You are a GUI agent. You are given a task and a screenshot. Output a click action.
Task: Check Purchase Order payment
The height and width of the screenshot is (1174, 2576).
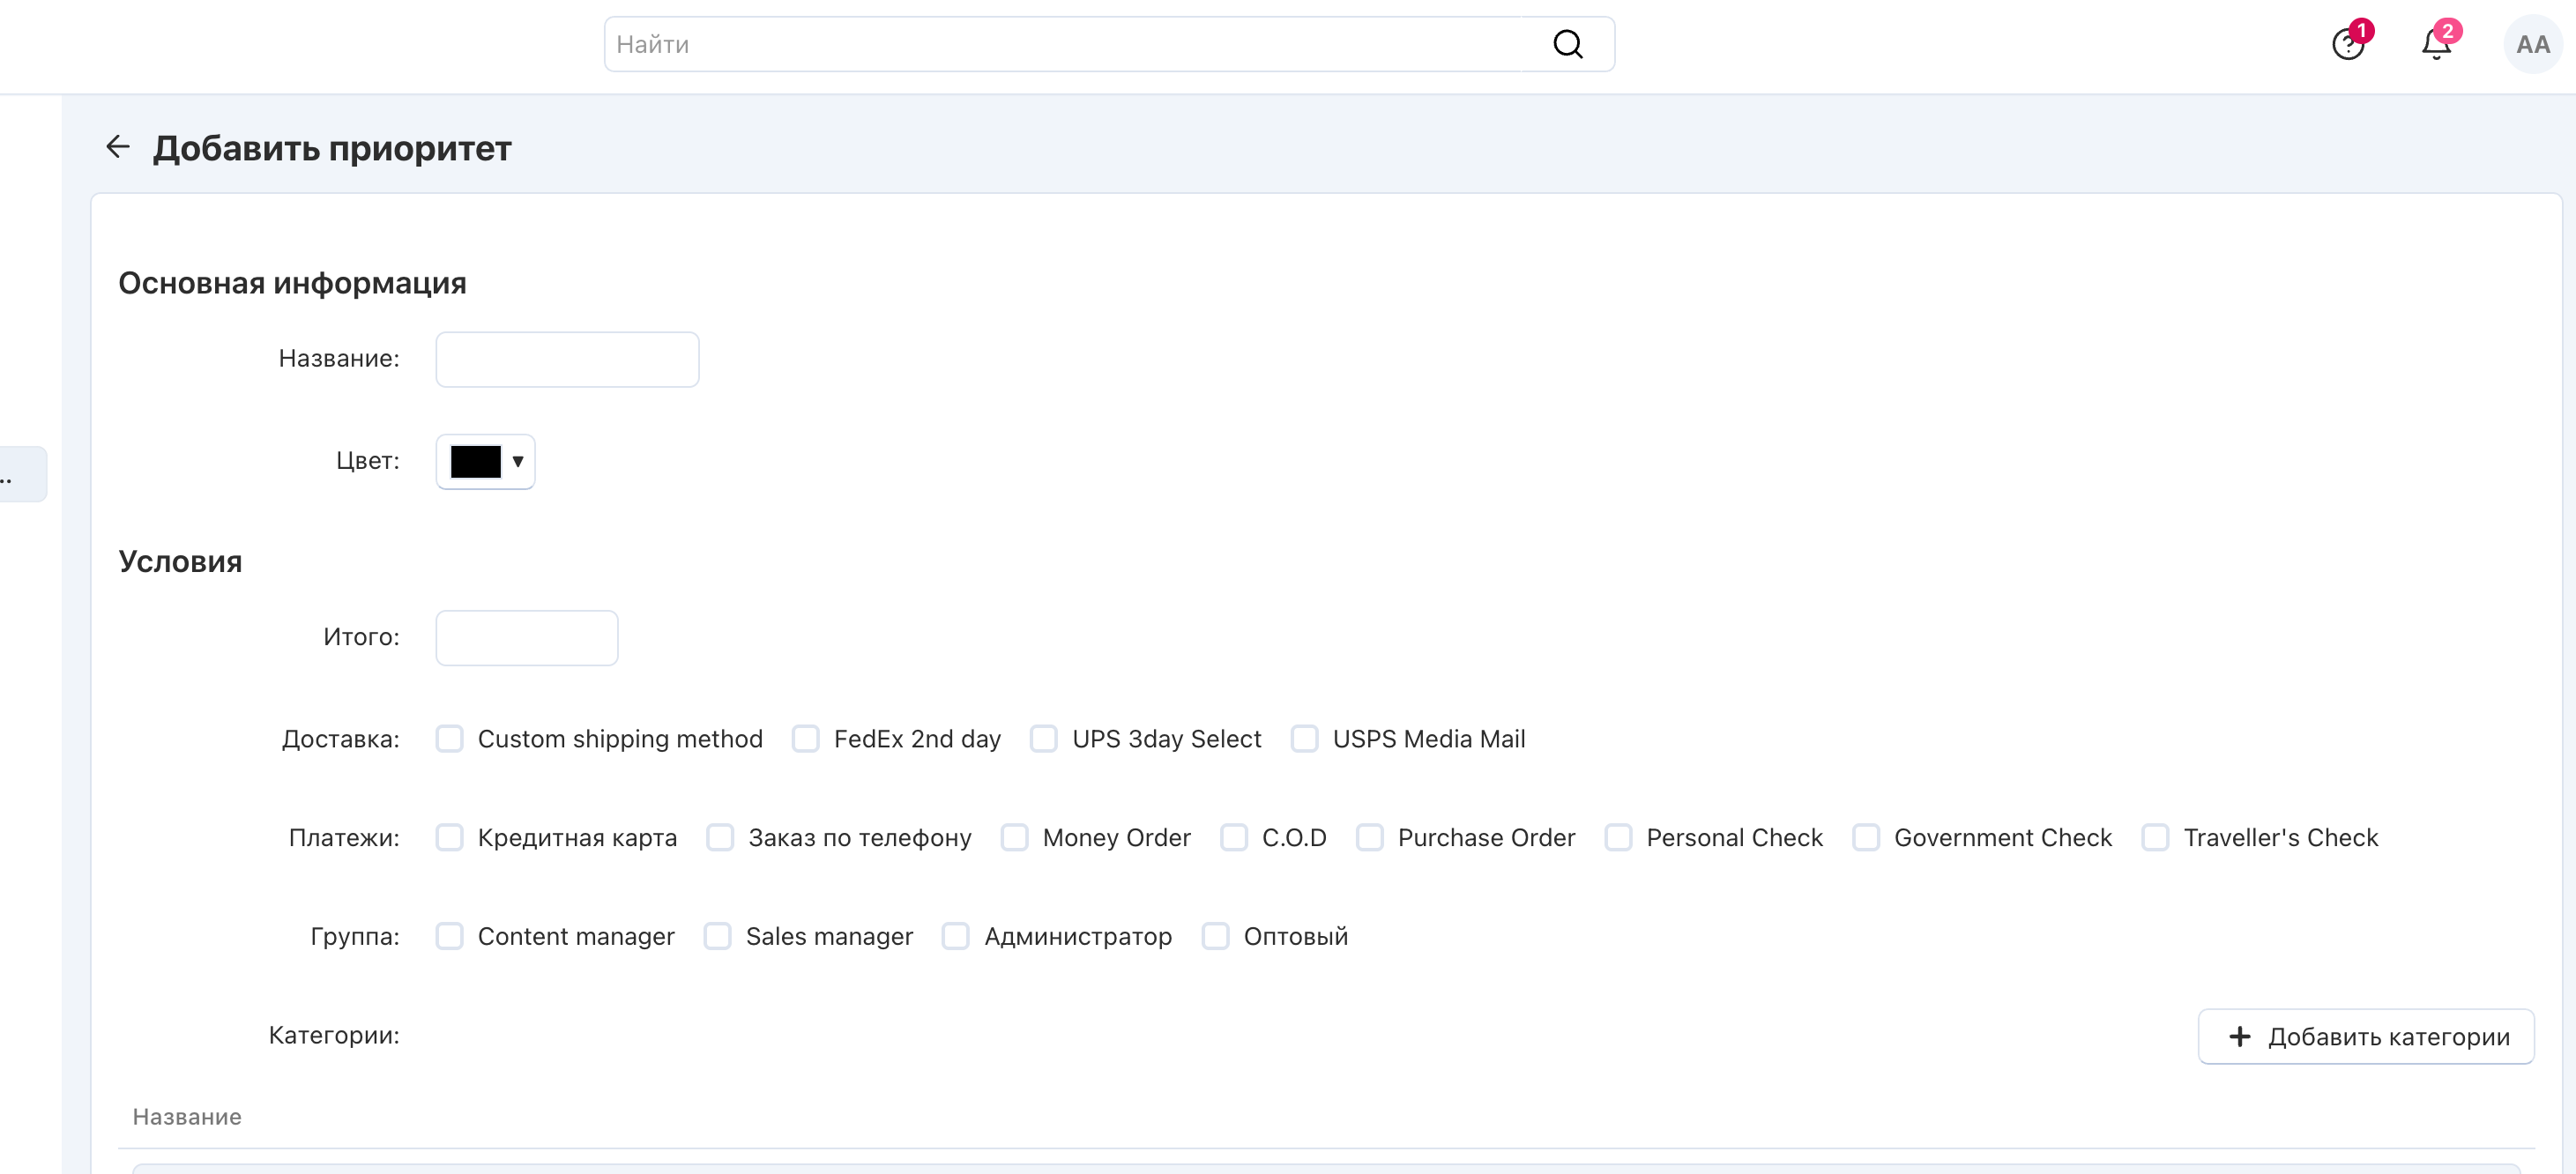pyautogui.click(x=1370, y=837)
